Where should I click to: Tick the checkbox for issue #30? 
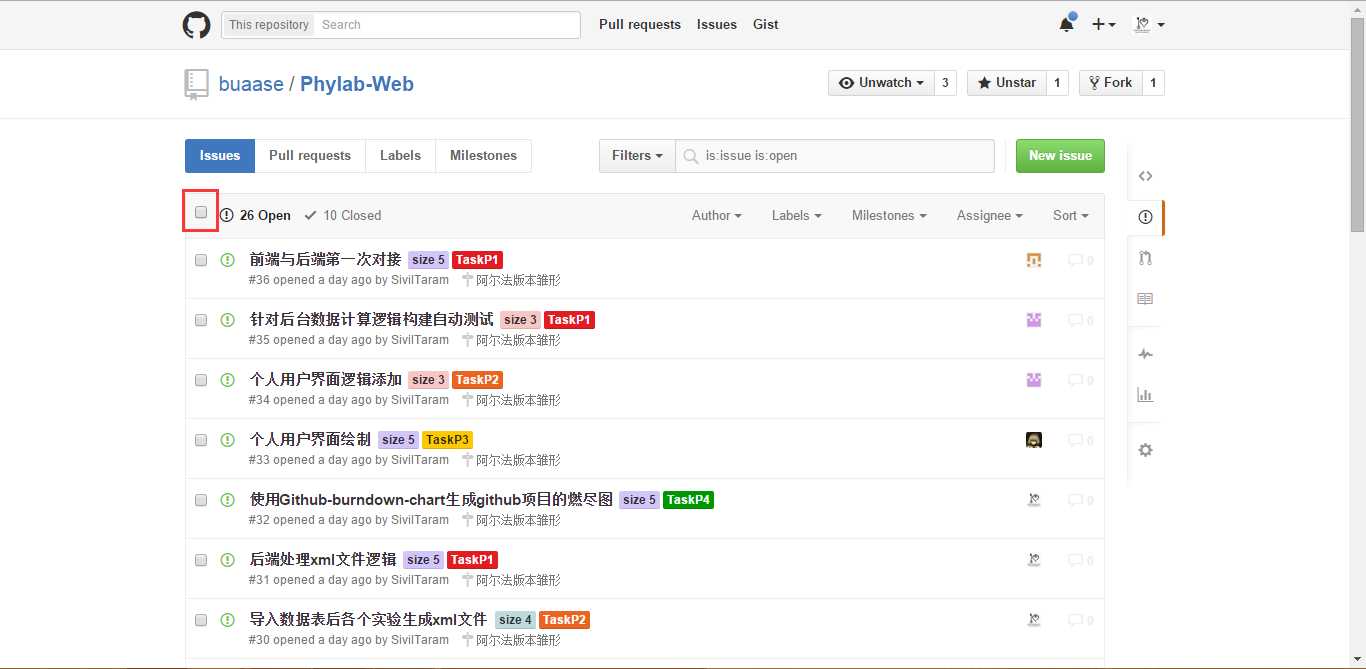pyautogui.click(x=201, y=620)
